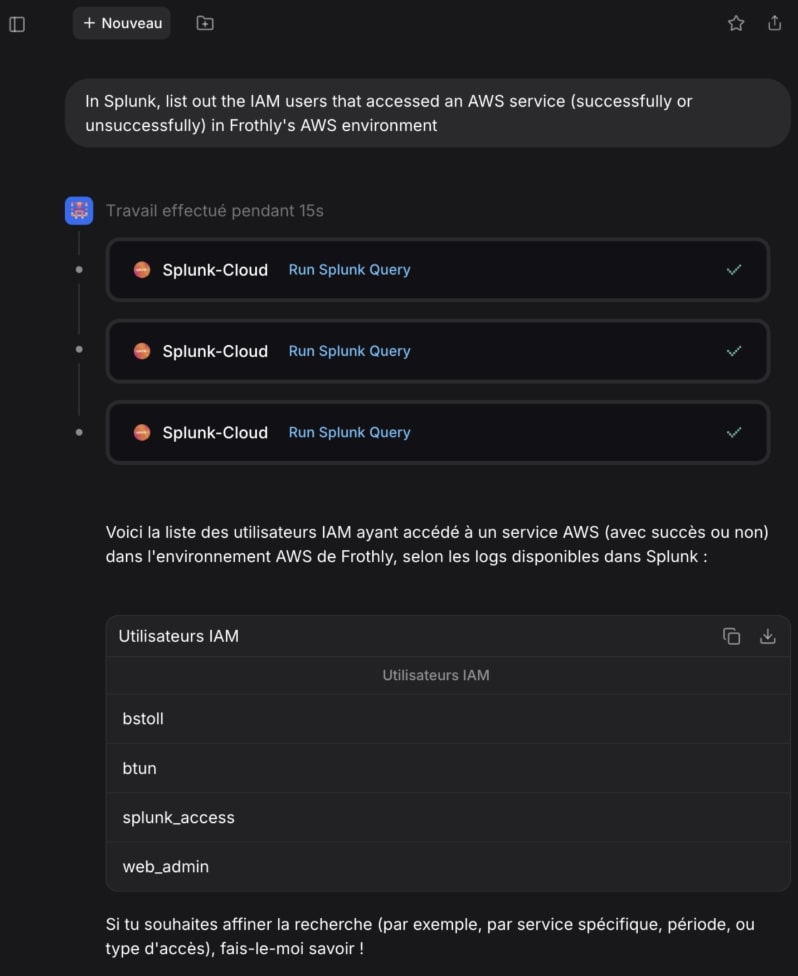Open the third Run Splunk Query link
The width and height of the screenshot is (798, 976).
tap(349, 433)
